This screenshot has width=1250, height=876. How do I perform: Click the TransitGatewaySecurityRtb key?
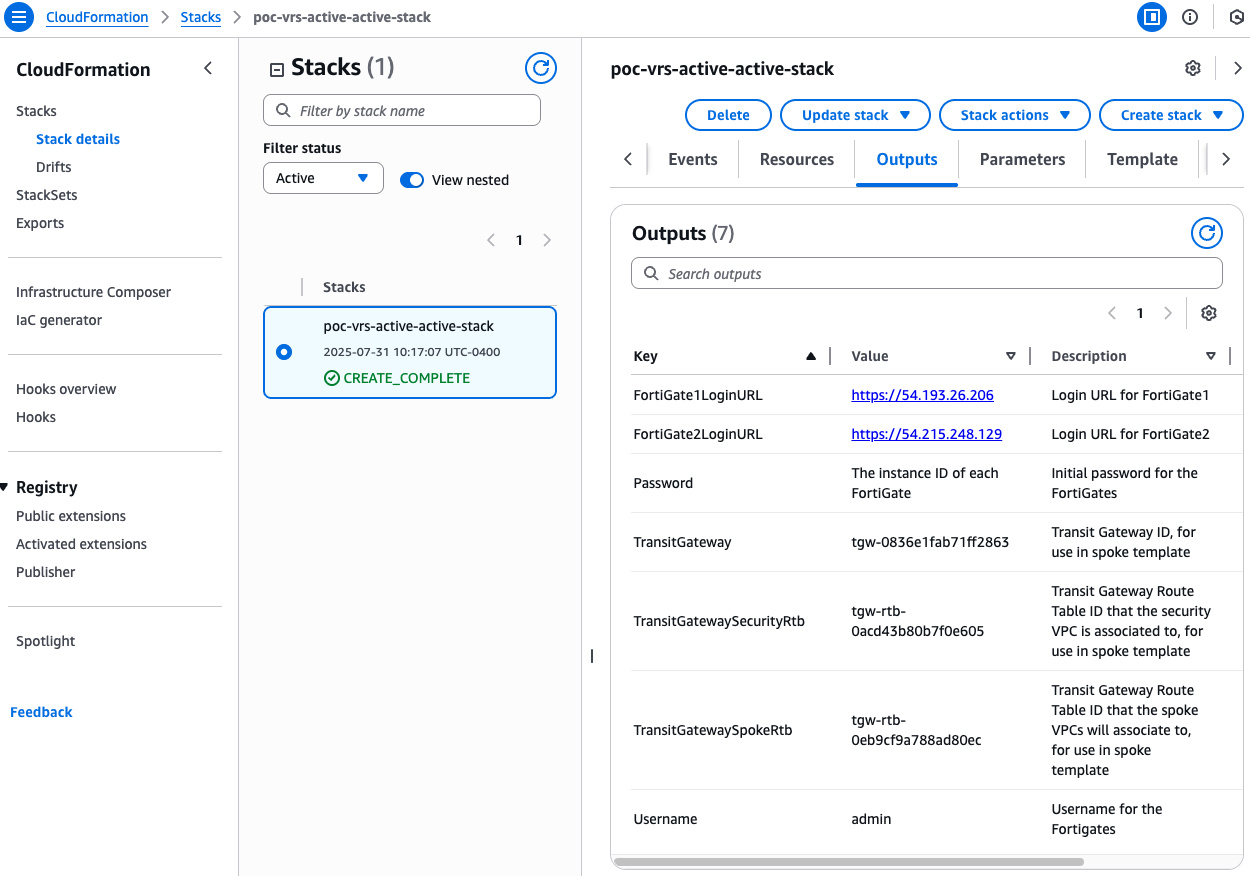[719, 621]
